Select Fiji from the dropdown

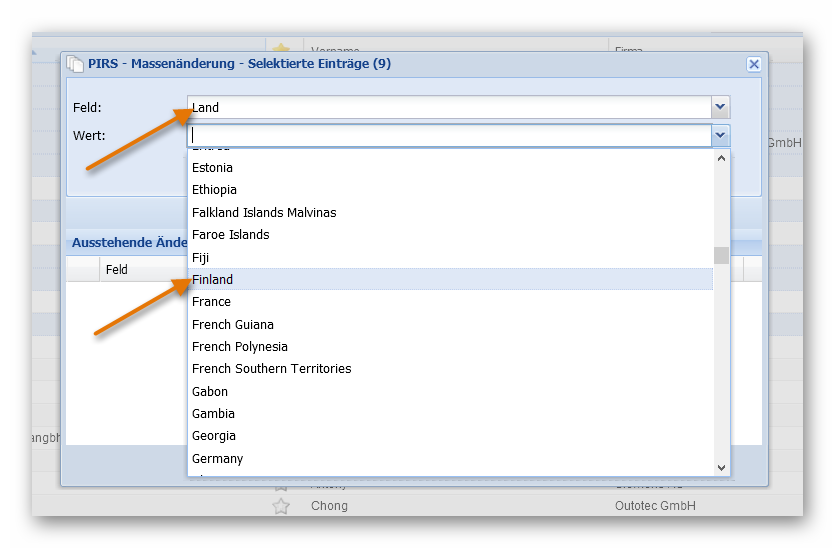(x=201, y=258)
